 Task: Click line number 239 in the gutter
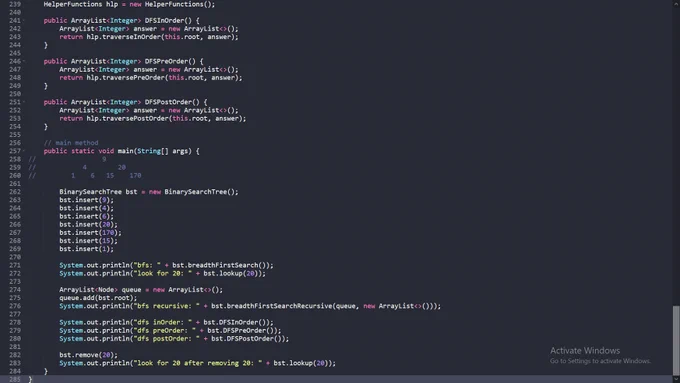point(15,4)
